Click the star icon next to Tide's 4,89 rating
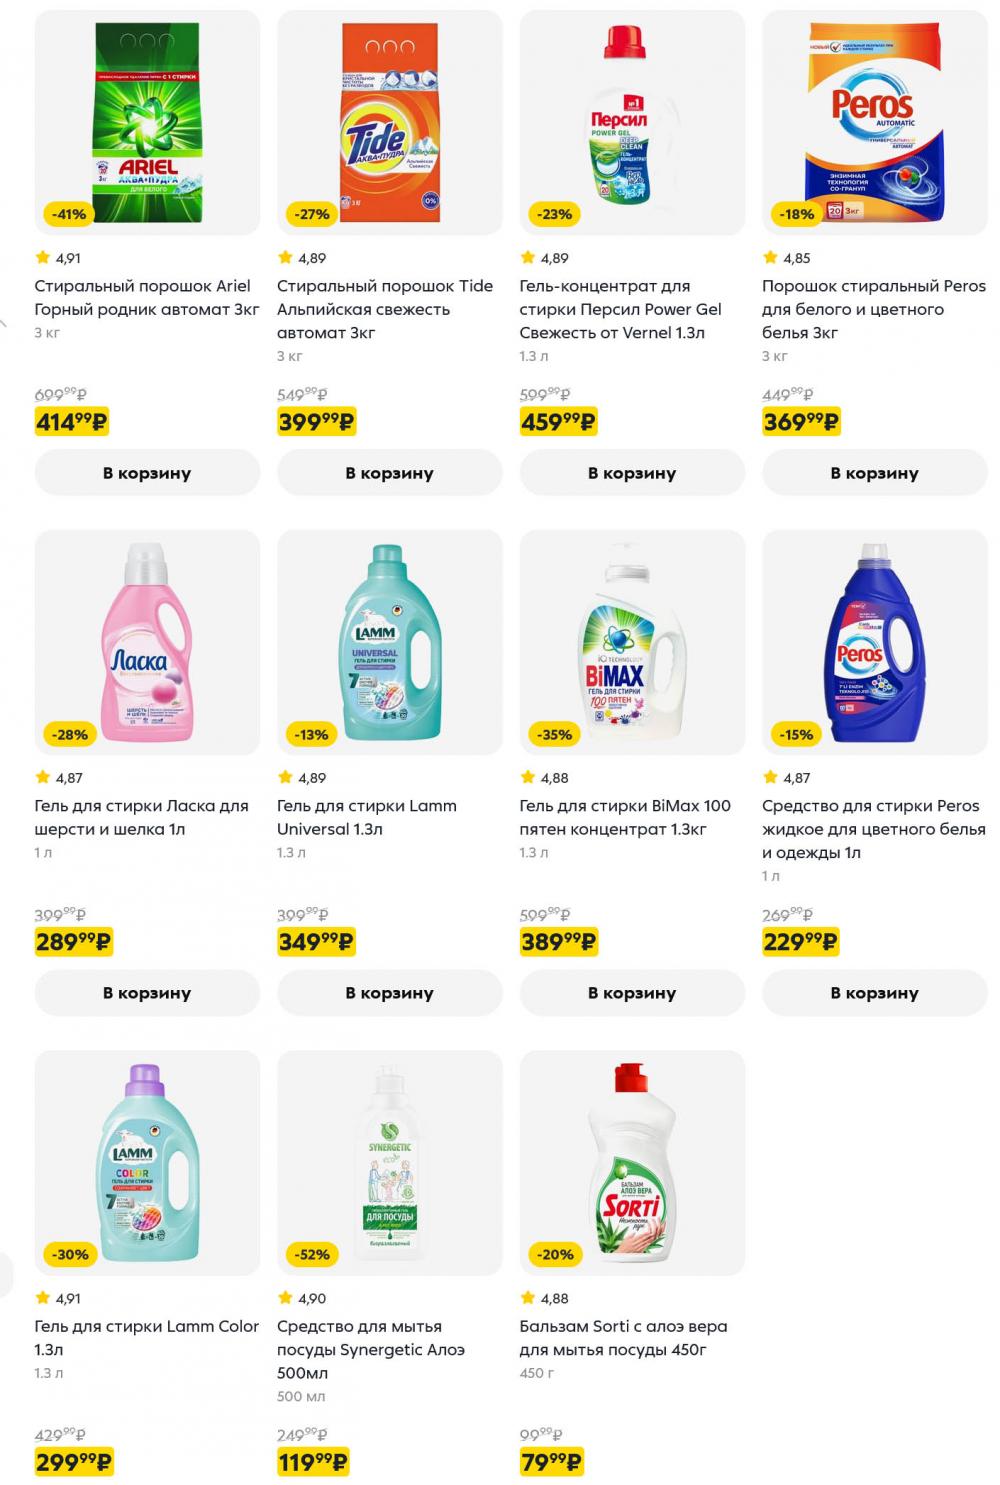Image resolution: width=1000 pixels, height=1485 pixels. (284, 256)
